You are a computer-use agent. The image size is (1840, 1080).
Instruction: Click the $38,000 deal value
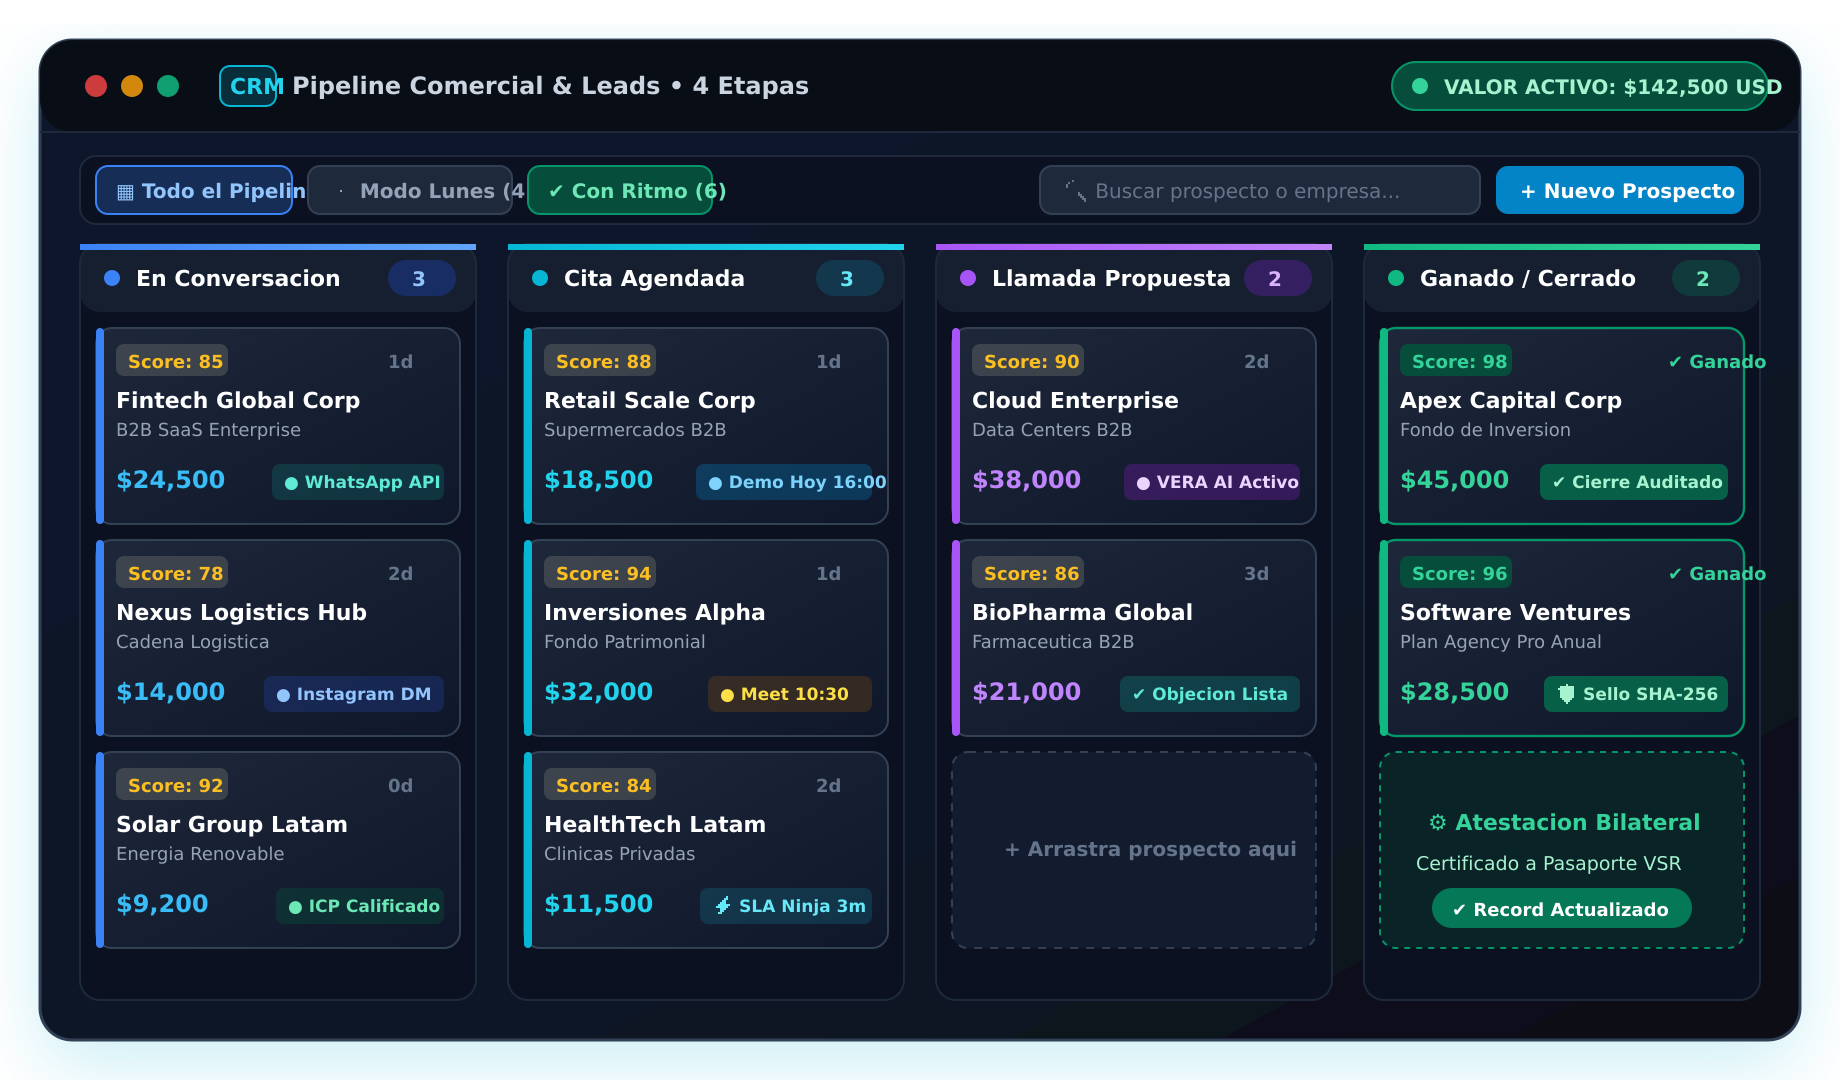pos(1026,480)
